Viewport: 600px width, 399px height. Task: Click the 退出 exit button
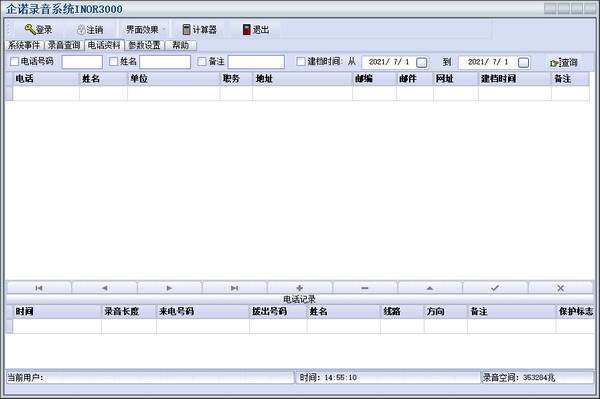pyautogui.click(x=256, y=29)
